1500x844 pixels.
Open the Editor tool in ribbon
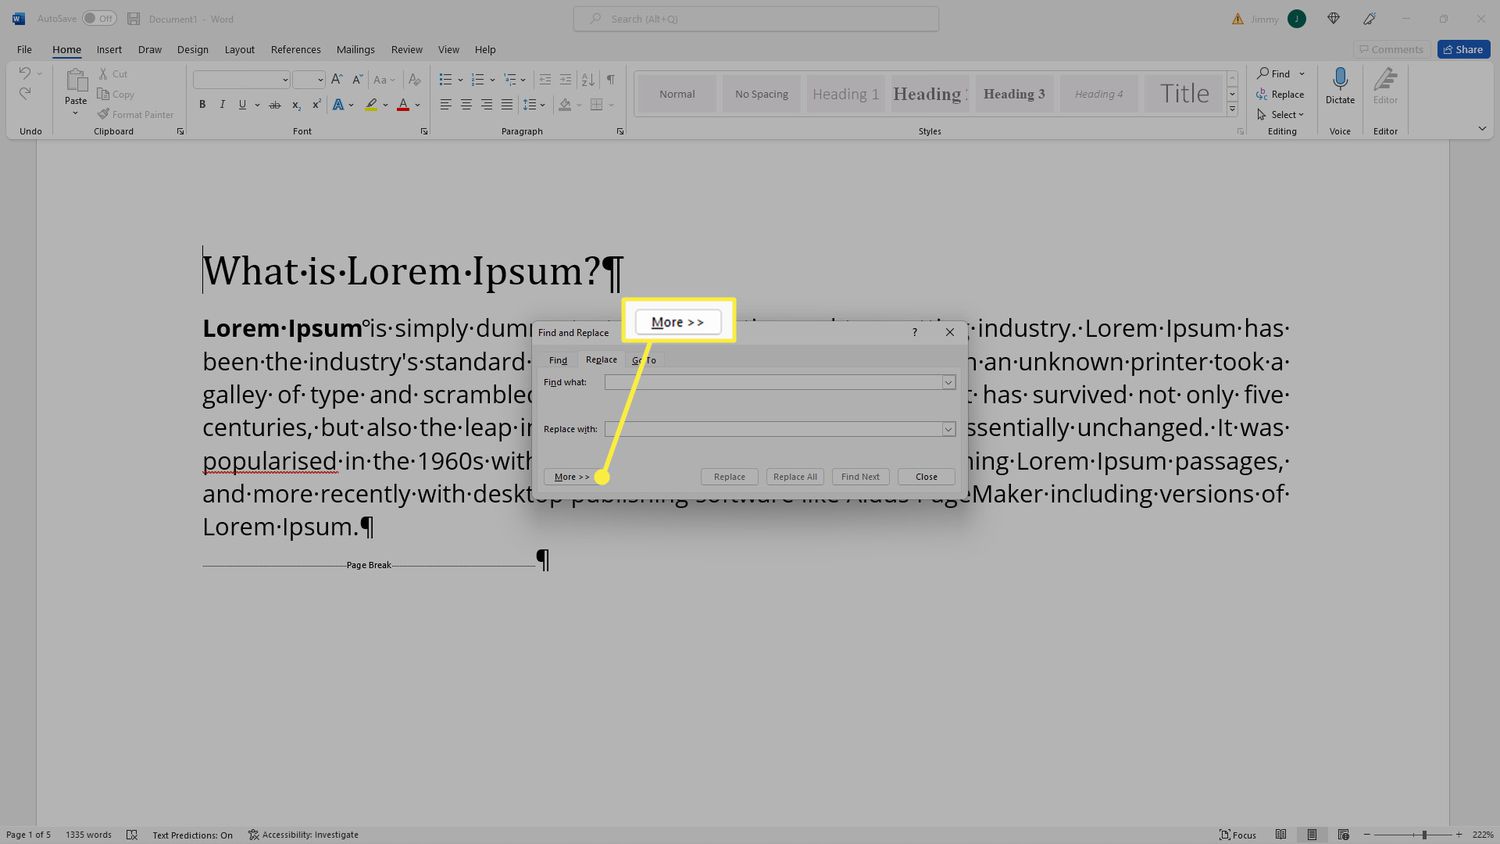click(x=1385, y=80)
